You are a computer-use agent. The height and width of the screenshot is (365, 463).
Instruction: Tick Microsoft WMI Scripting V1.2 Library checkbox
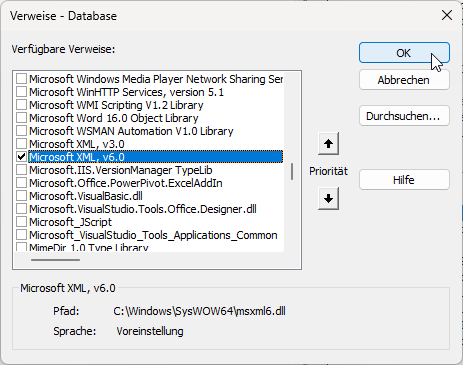click(x=22, y=105)
